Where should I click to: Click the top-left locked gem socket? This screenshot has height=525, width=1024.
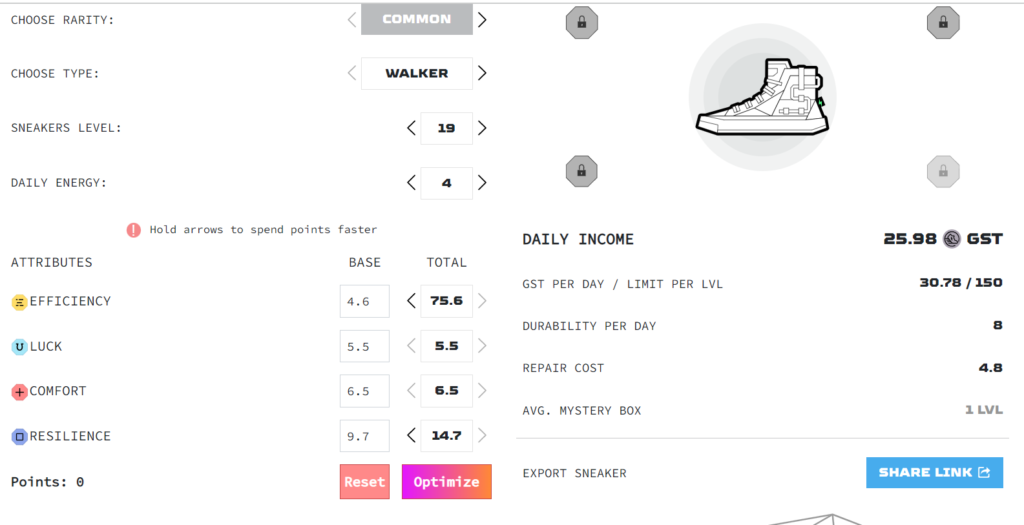click(581, 23)
